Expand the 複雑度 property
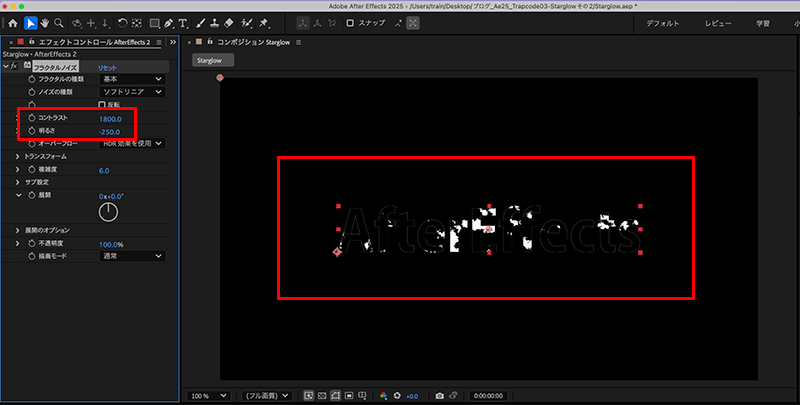 click(x=18, y=169)
